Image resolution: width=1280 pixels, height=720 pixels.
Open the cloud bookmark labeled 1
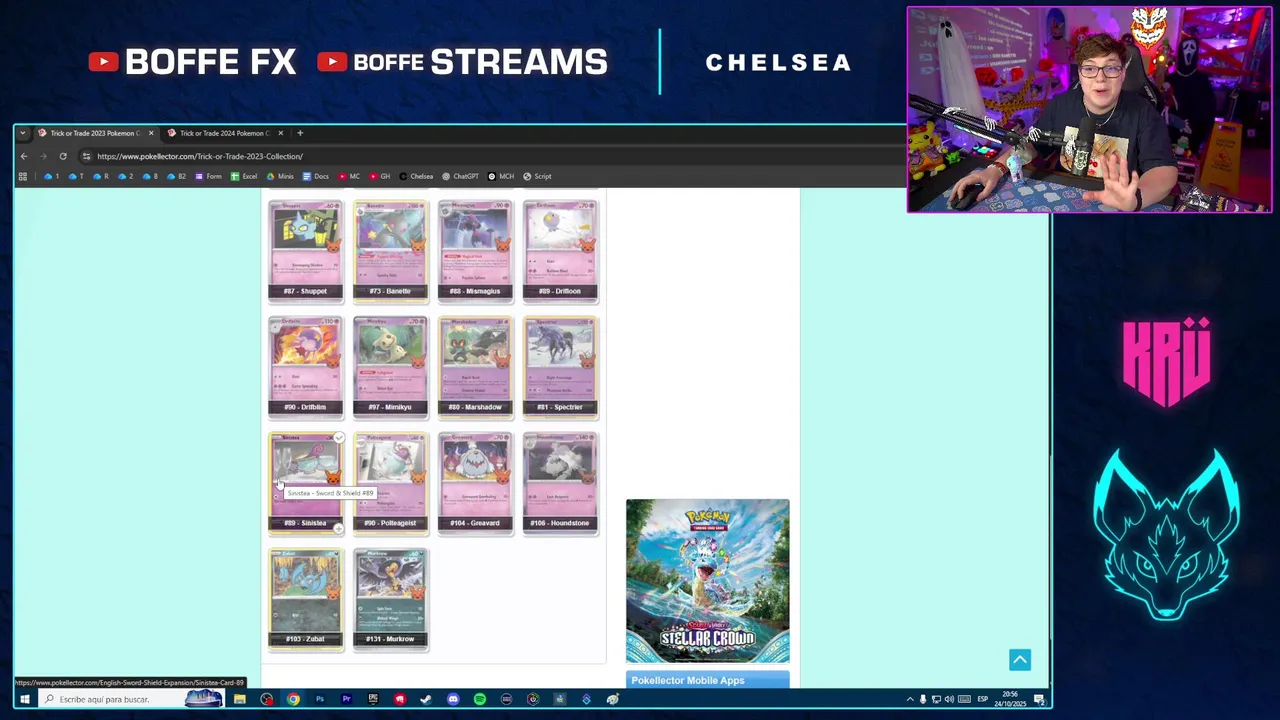(51, 176)
